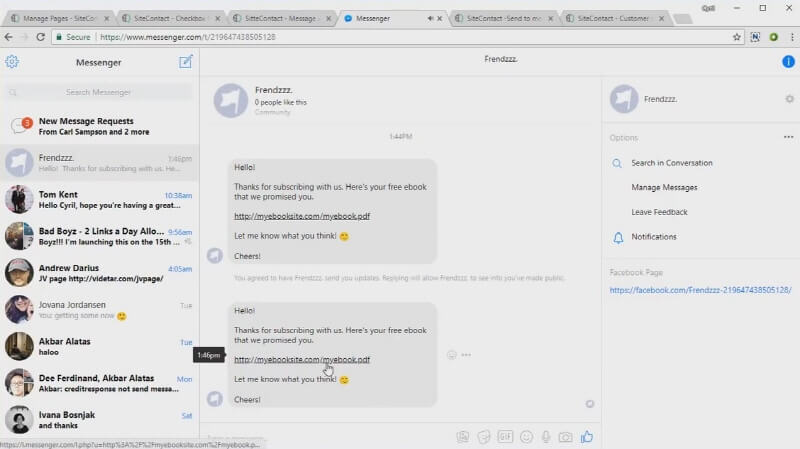Click the Notifications bell icon
800x449 pixels.
(x=618, y=237)
